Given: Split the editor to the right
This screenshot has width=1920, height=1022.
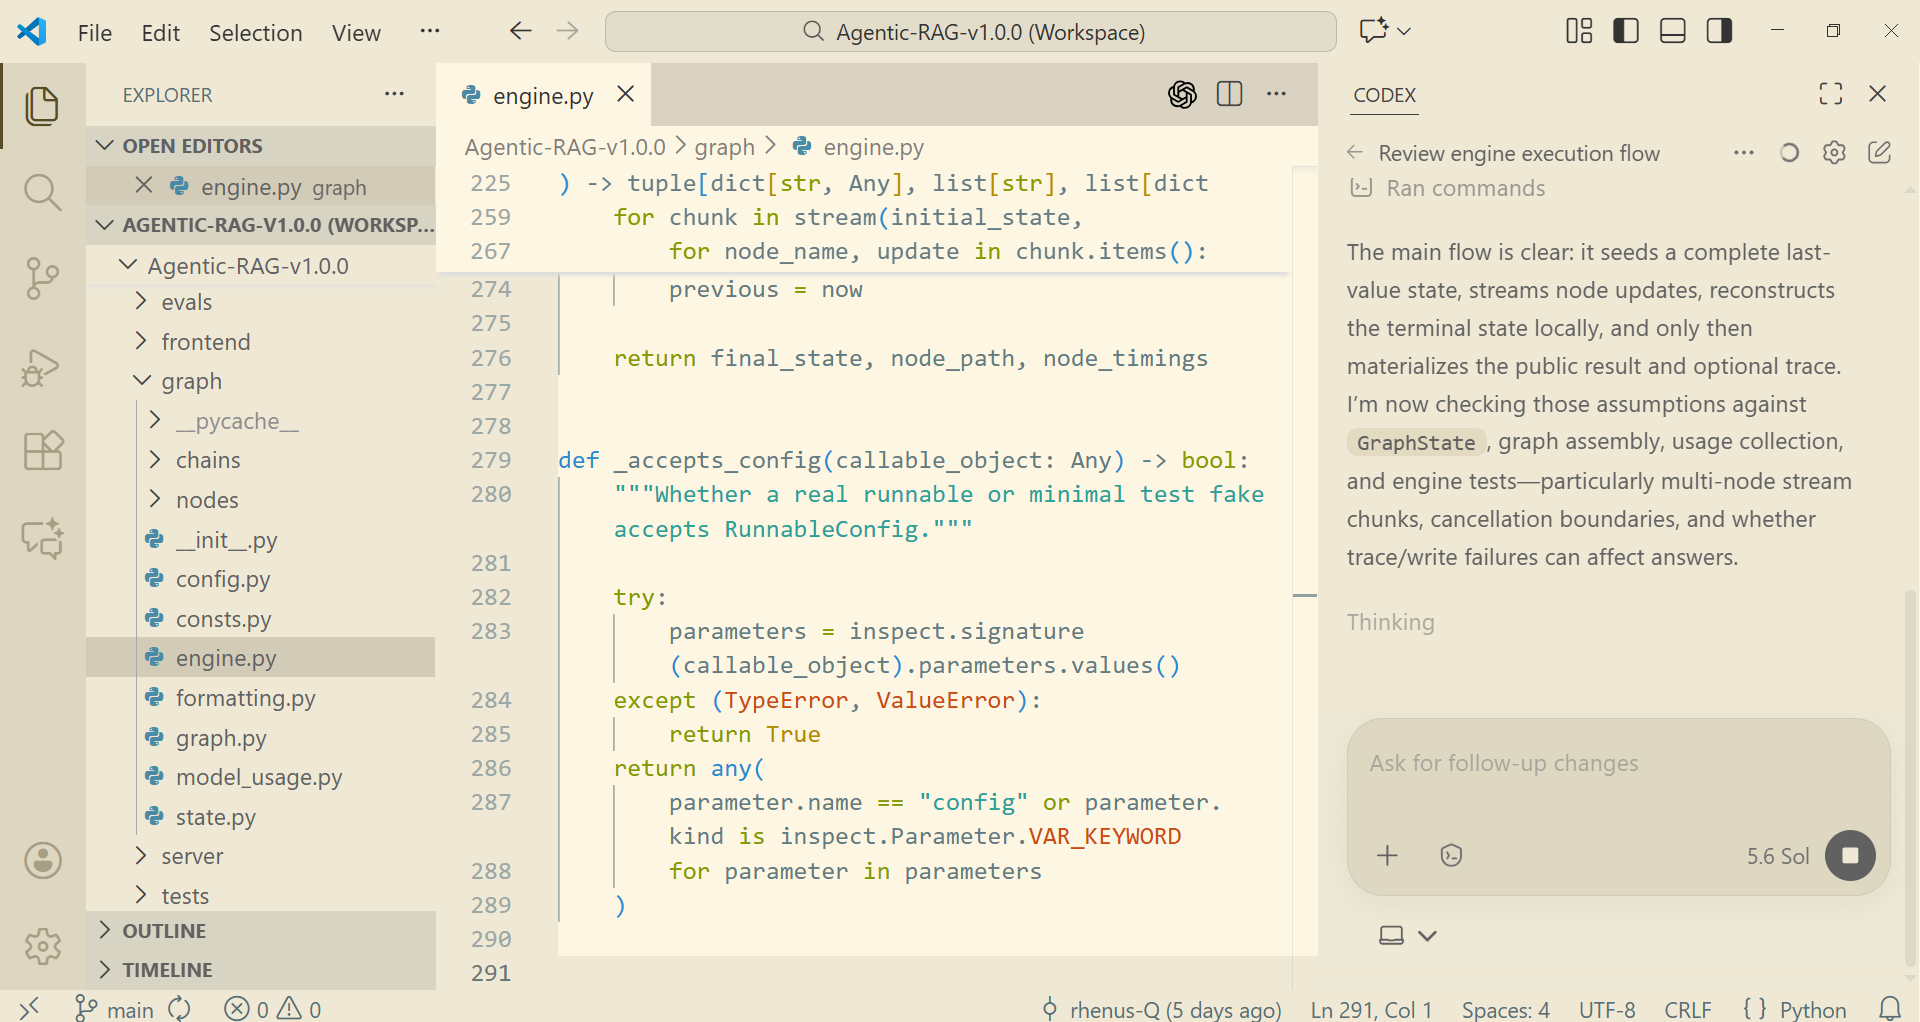Looking at the screenshot, I should tap(1229, 94).
